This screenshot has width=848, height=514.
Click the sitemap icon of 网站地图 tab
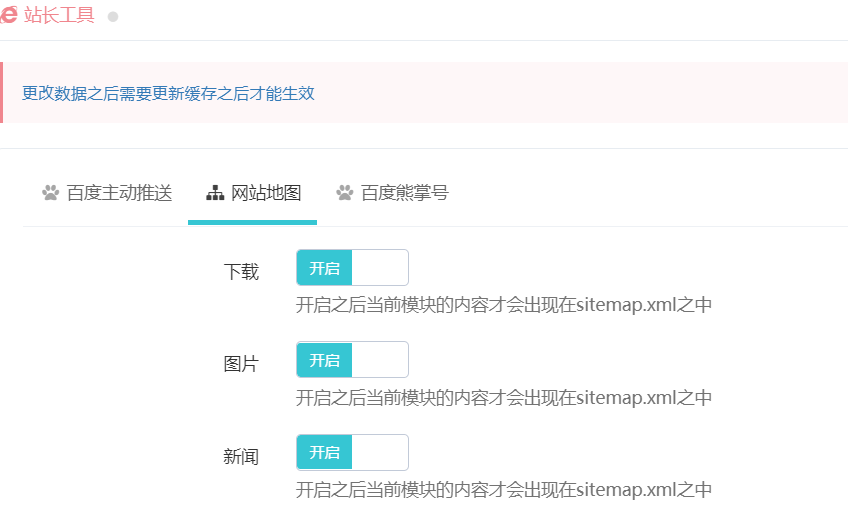pyautogui.click(x=215, y=193)
